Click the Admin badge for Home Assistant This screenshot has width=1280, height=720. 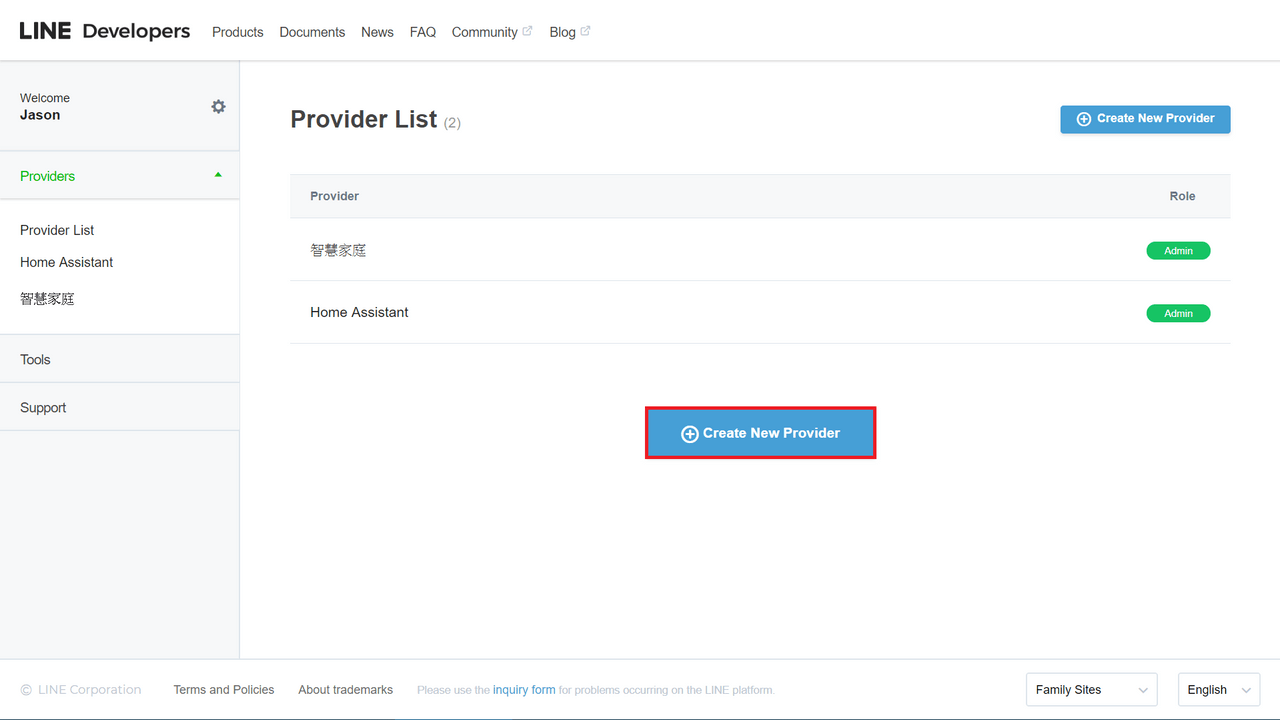coord(1178,313)
